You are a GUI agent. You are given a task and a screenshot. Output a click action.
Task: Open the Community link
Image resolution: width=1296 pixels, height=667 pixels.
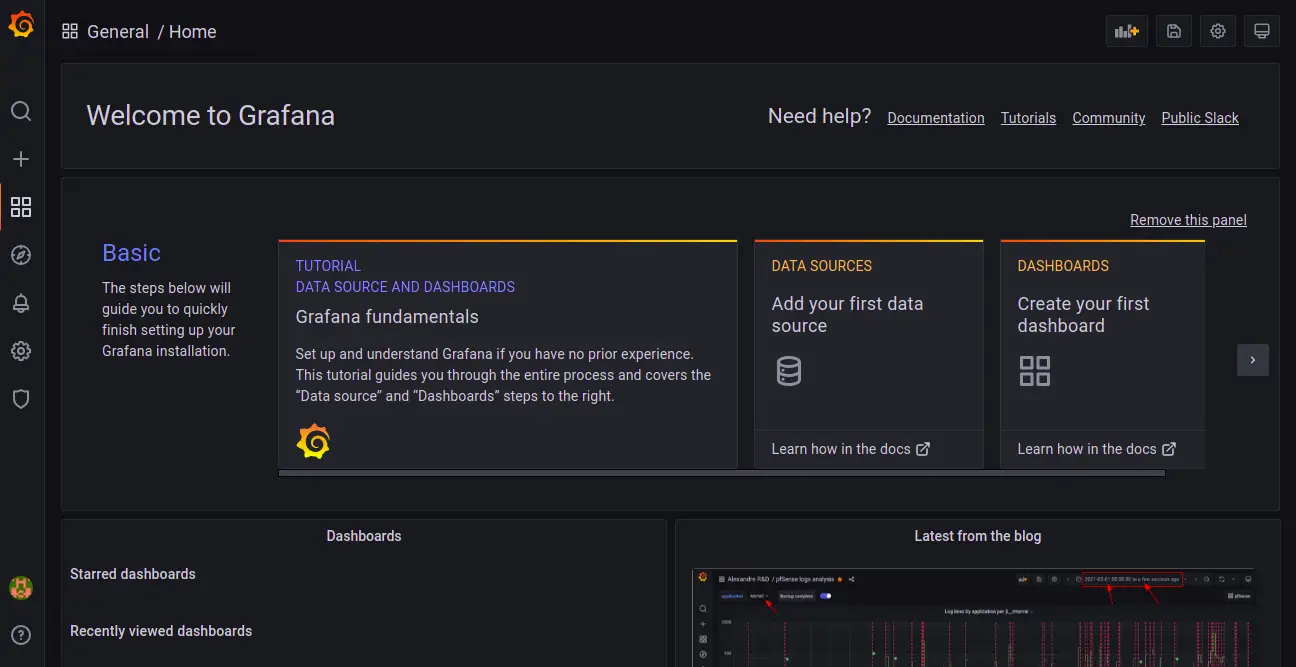tap(1109, 118)
